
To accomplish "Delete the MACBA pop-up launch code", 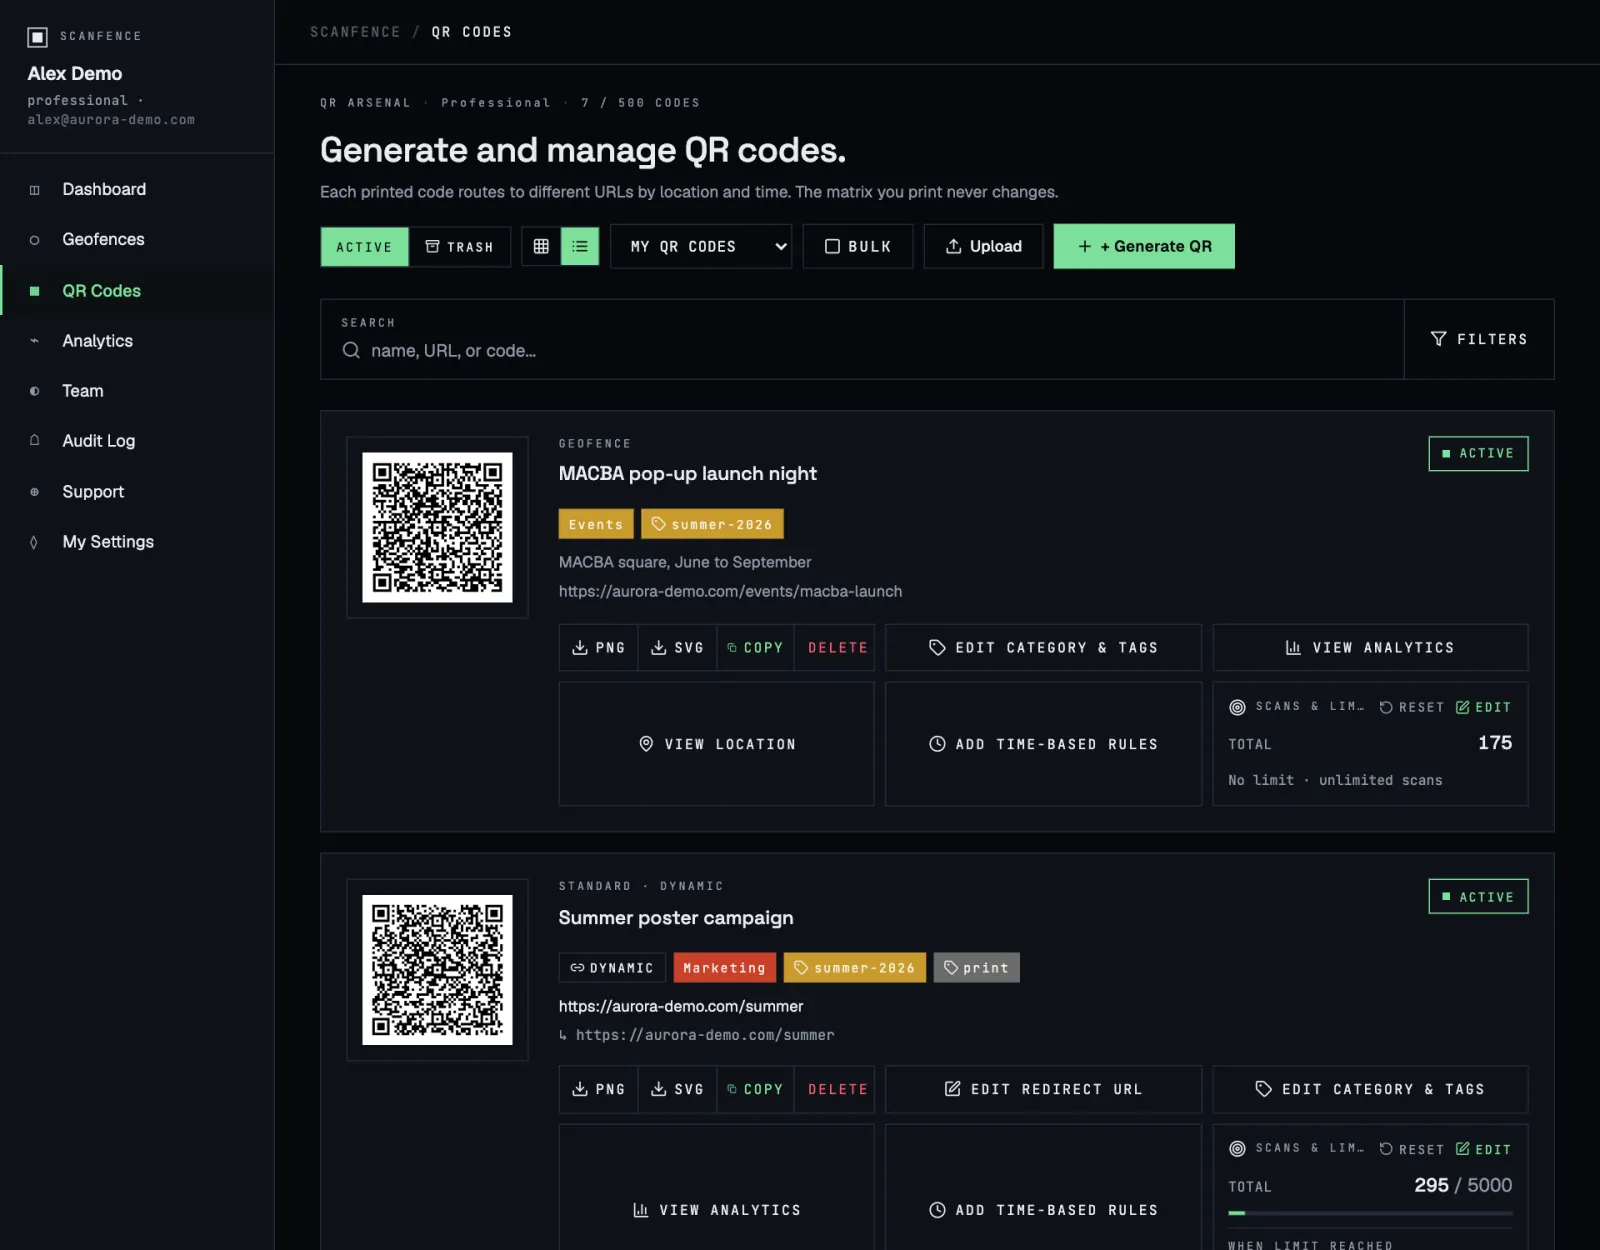I will pos(836,648).
